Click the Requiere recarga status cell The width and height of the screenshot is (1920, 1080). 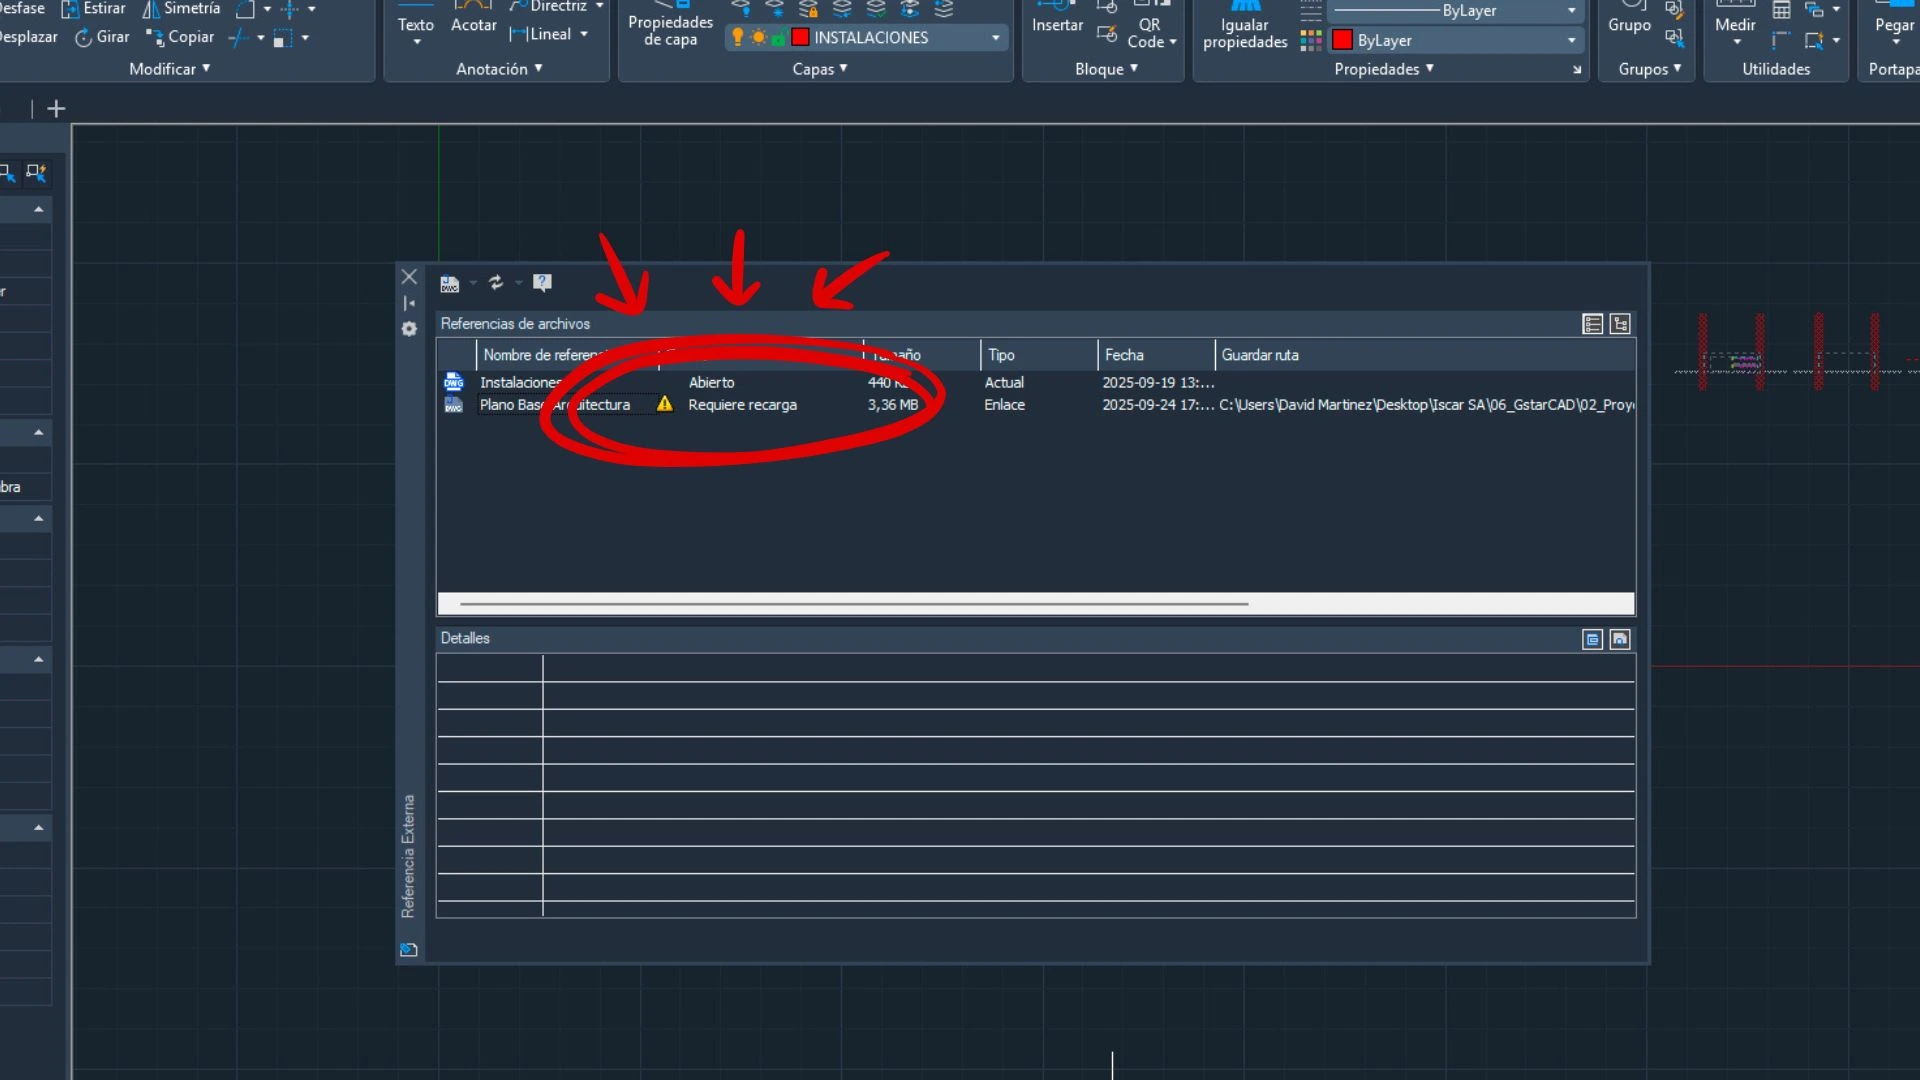click(x=742, y=405)
